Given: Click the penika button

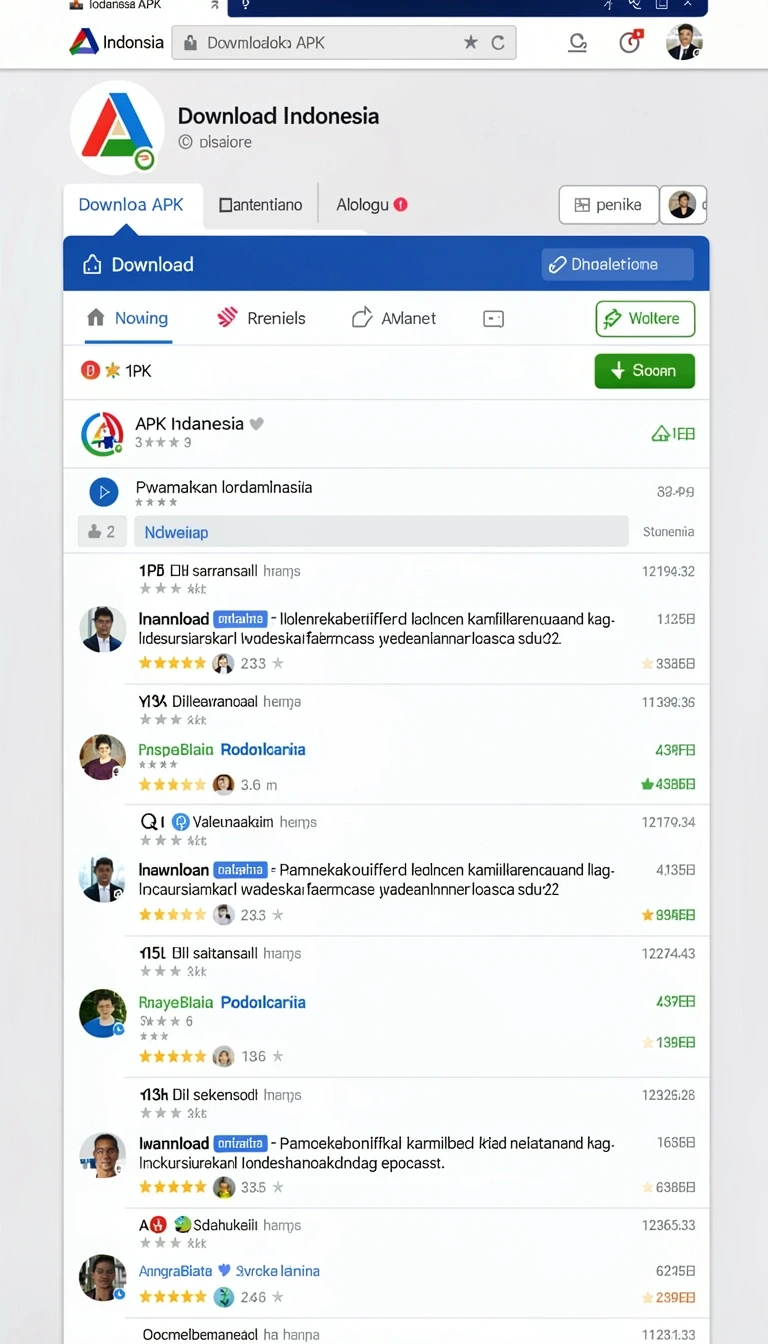Looking at the screenshot, I should 608,205.
